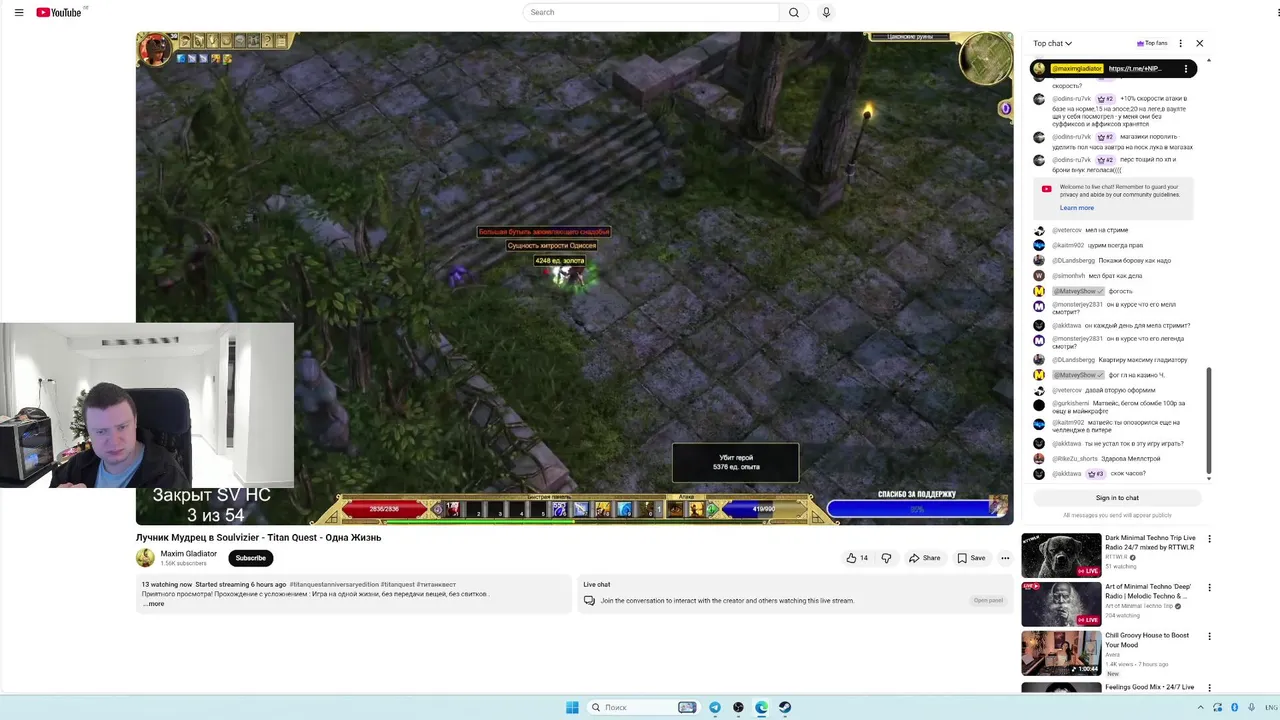Open Maxim Gladiator channel avatar

(x=146, y=558)
